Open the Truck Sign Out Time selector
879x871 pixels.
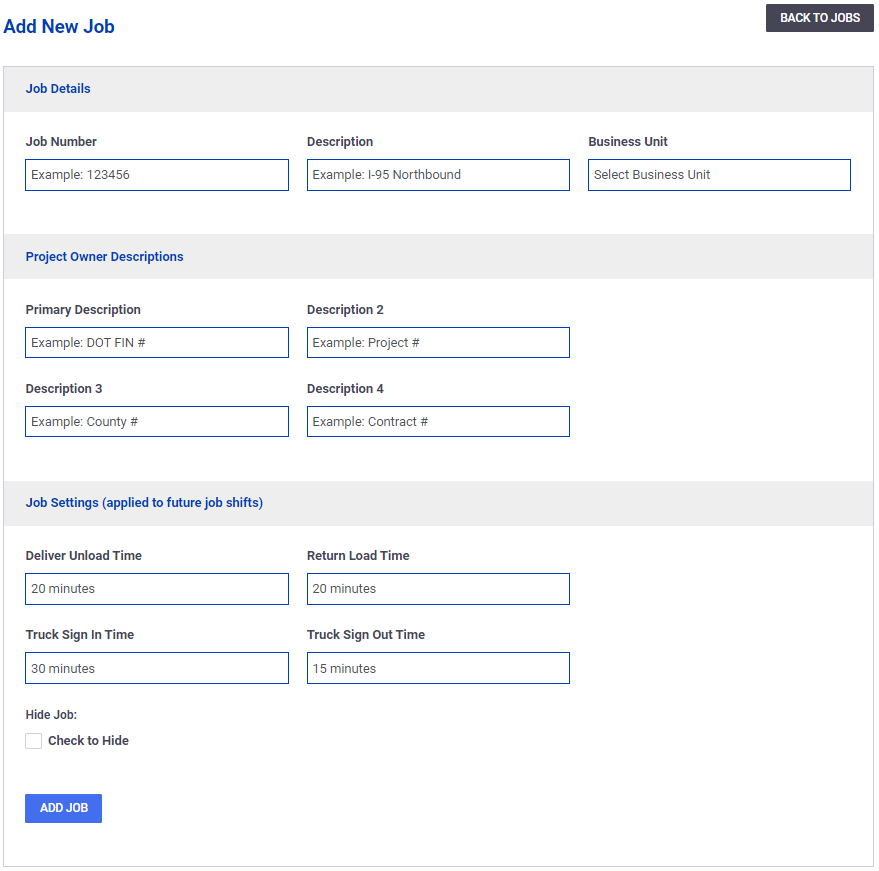[x=438, y=668]
